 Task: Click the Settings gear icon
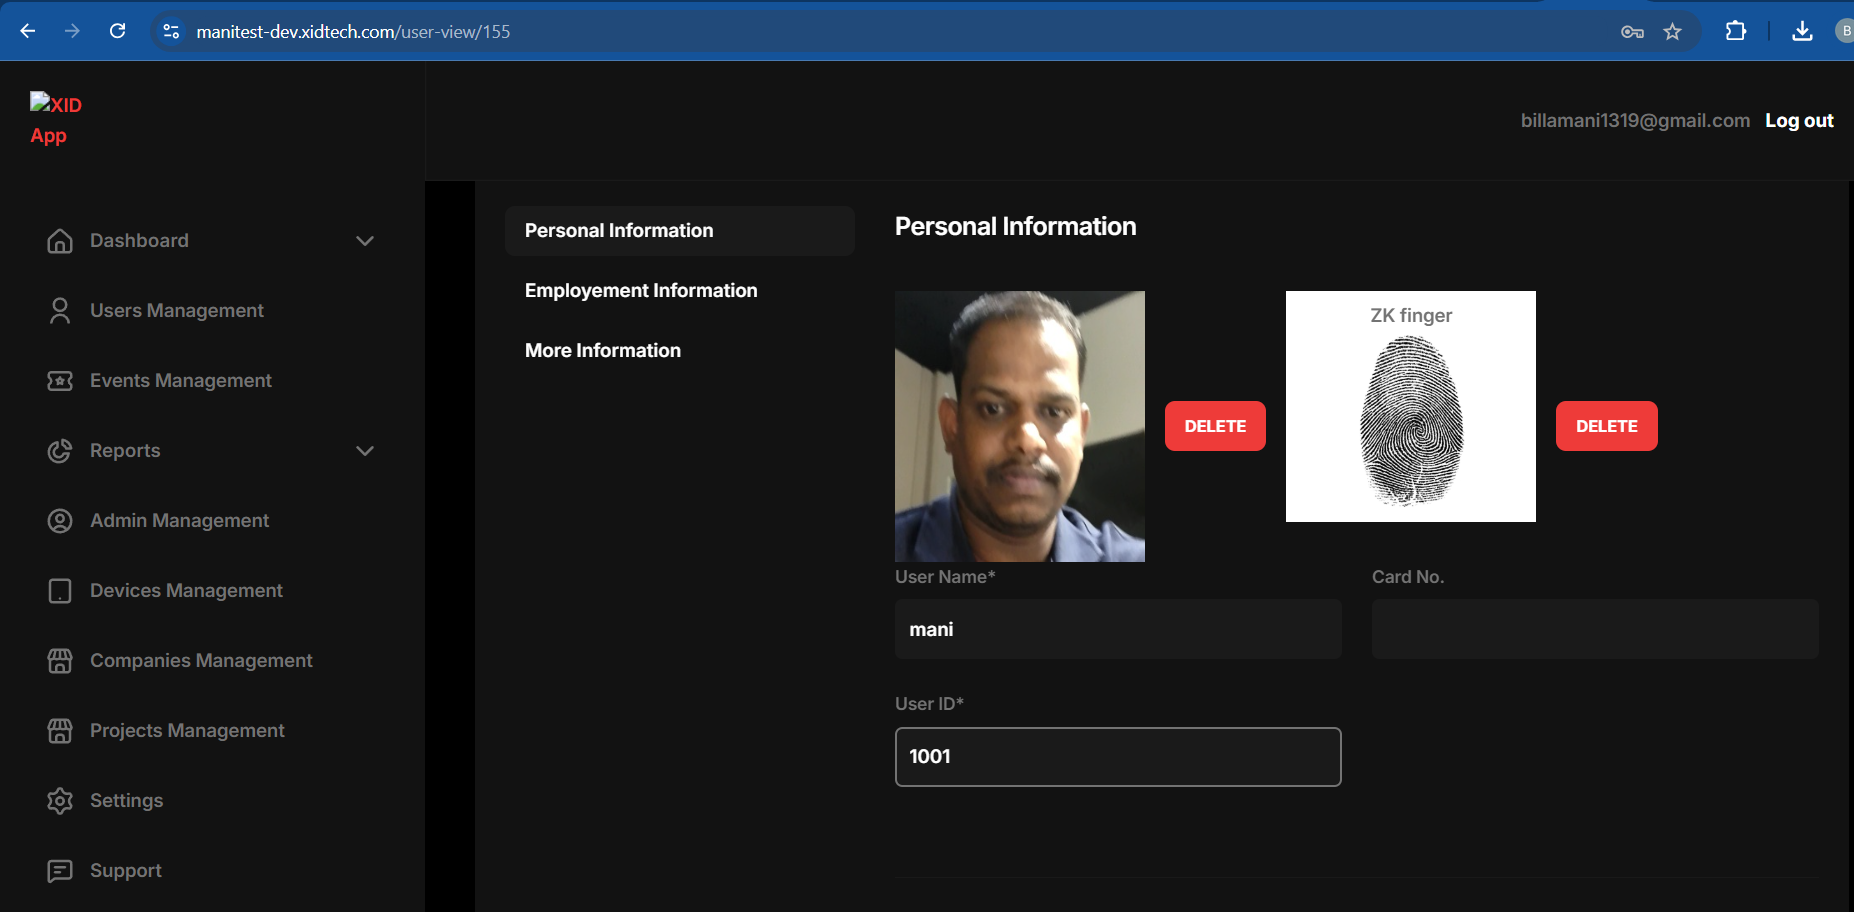tap(60, 801)
